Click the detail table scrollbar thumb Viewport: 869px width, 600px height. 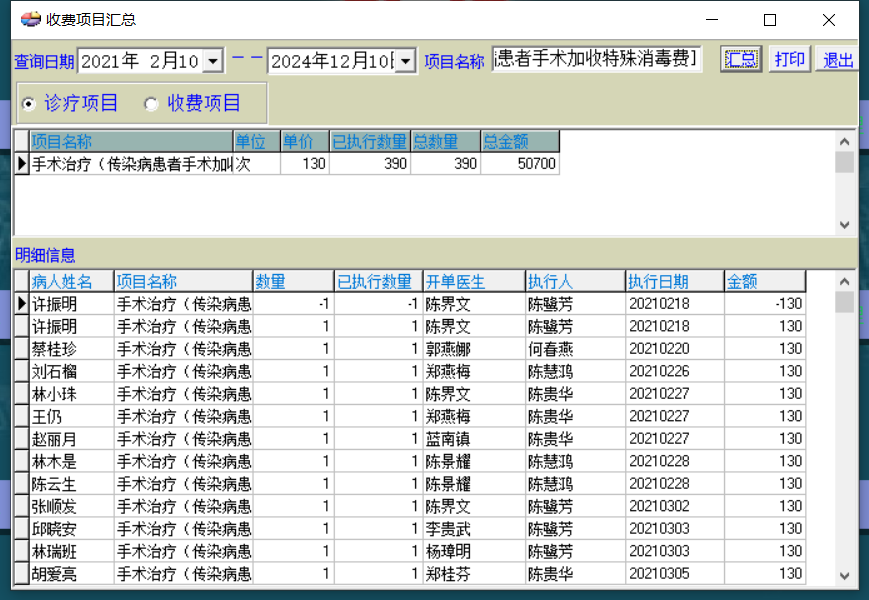pyautogui.click(x=845, y=302)
